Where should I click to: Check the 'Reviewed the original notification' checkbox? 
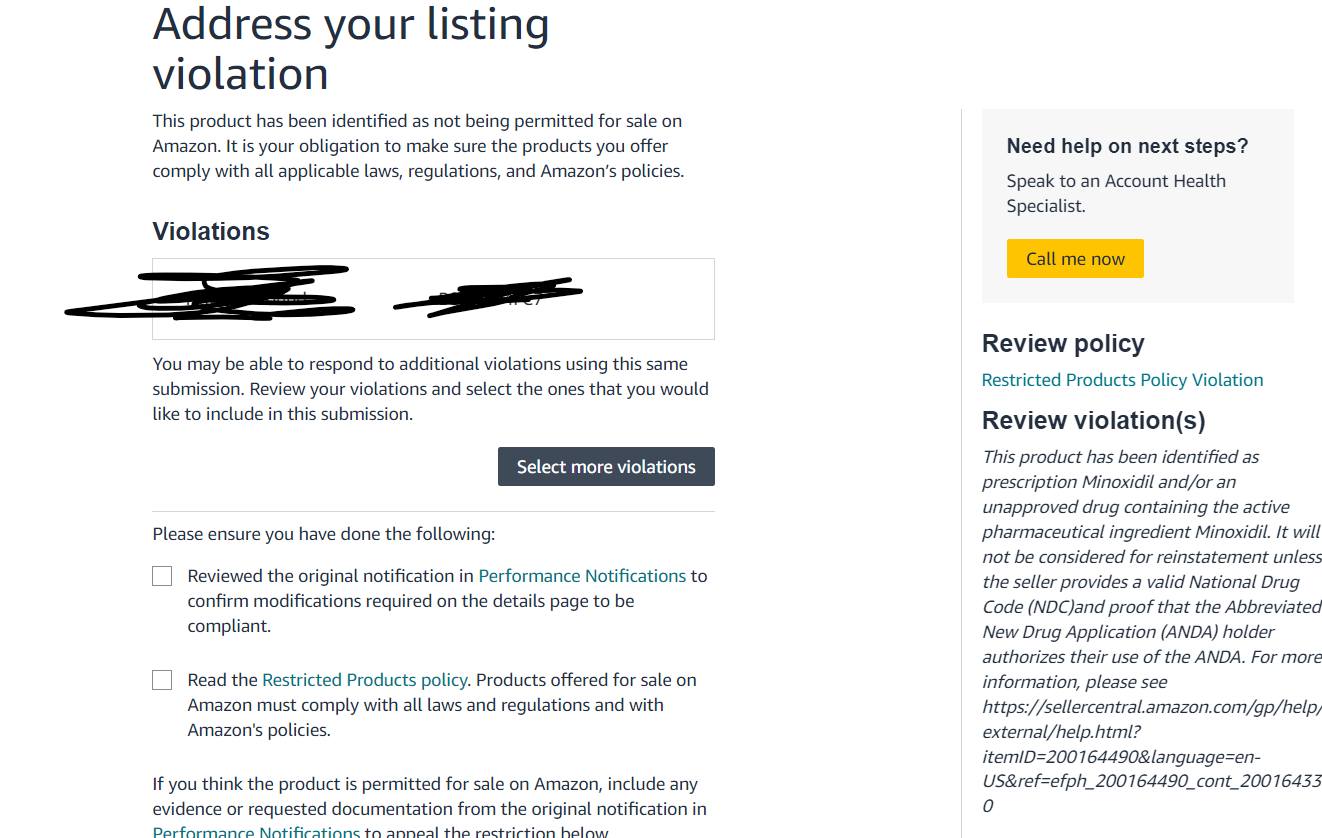162,576
